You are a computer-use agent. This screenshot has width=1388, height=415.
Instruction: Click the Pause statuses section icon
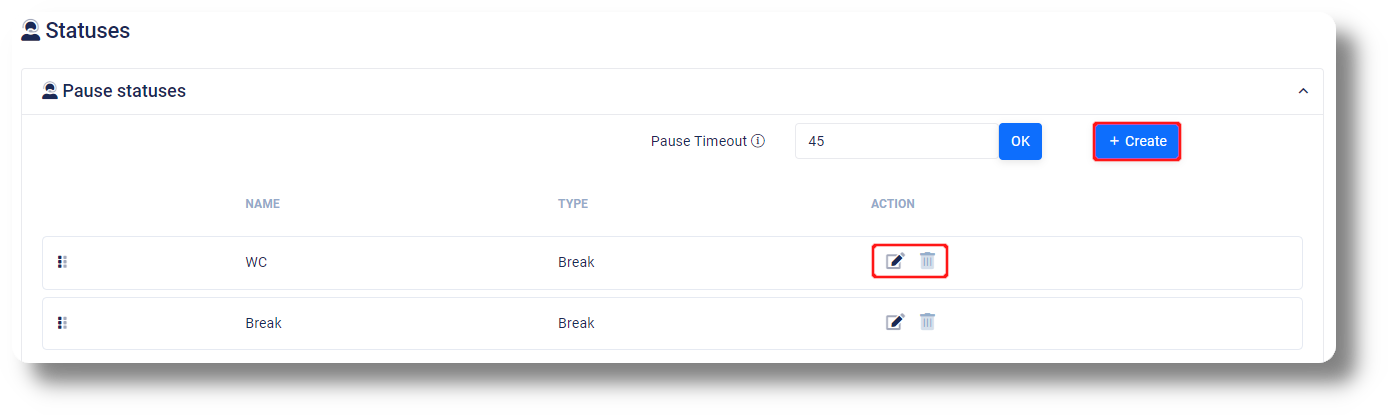[50, 91]
